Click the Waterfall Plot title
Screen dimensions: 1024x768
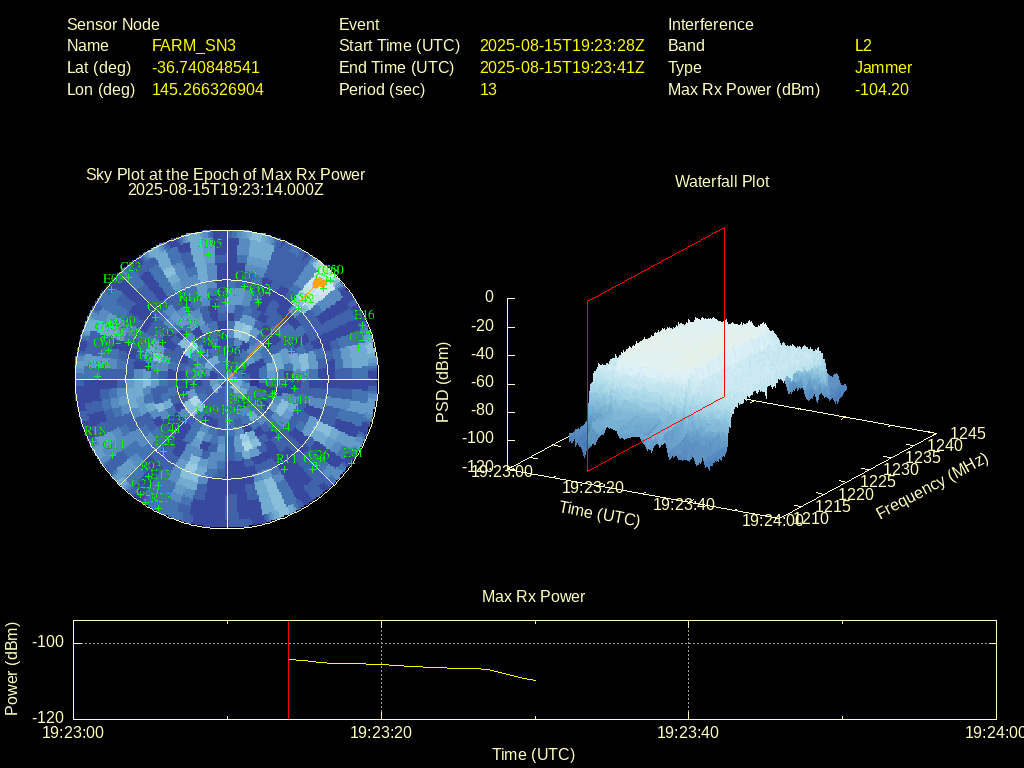722,181
